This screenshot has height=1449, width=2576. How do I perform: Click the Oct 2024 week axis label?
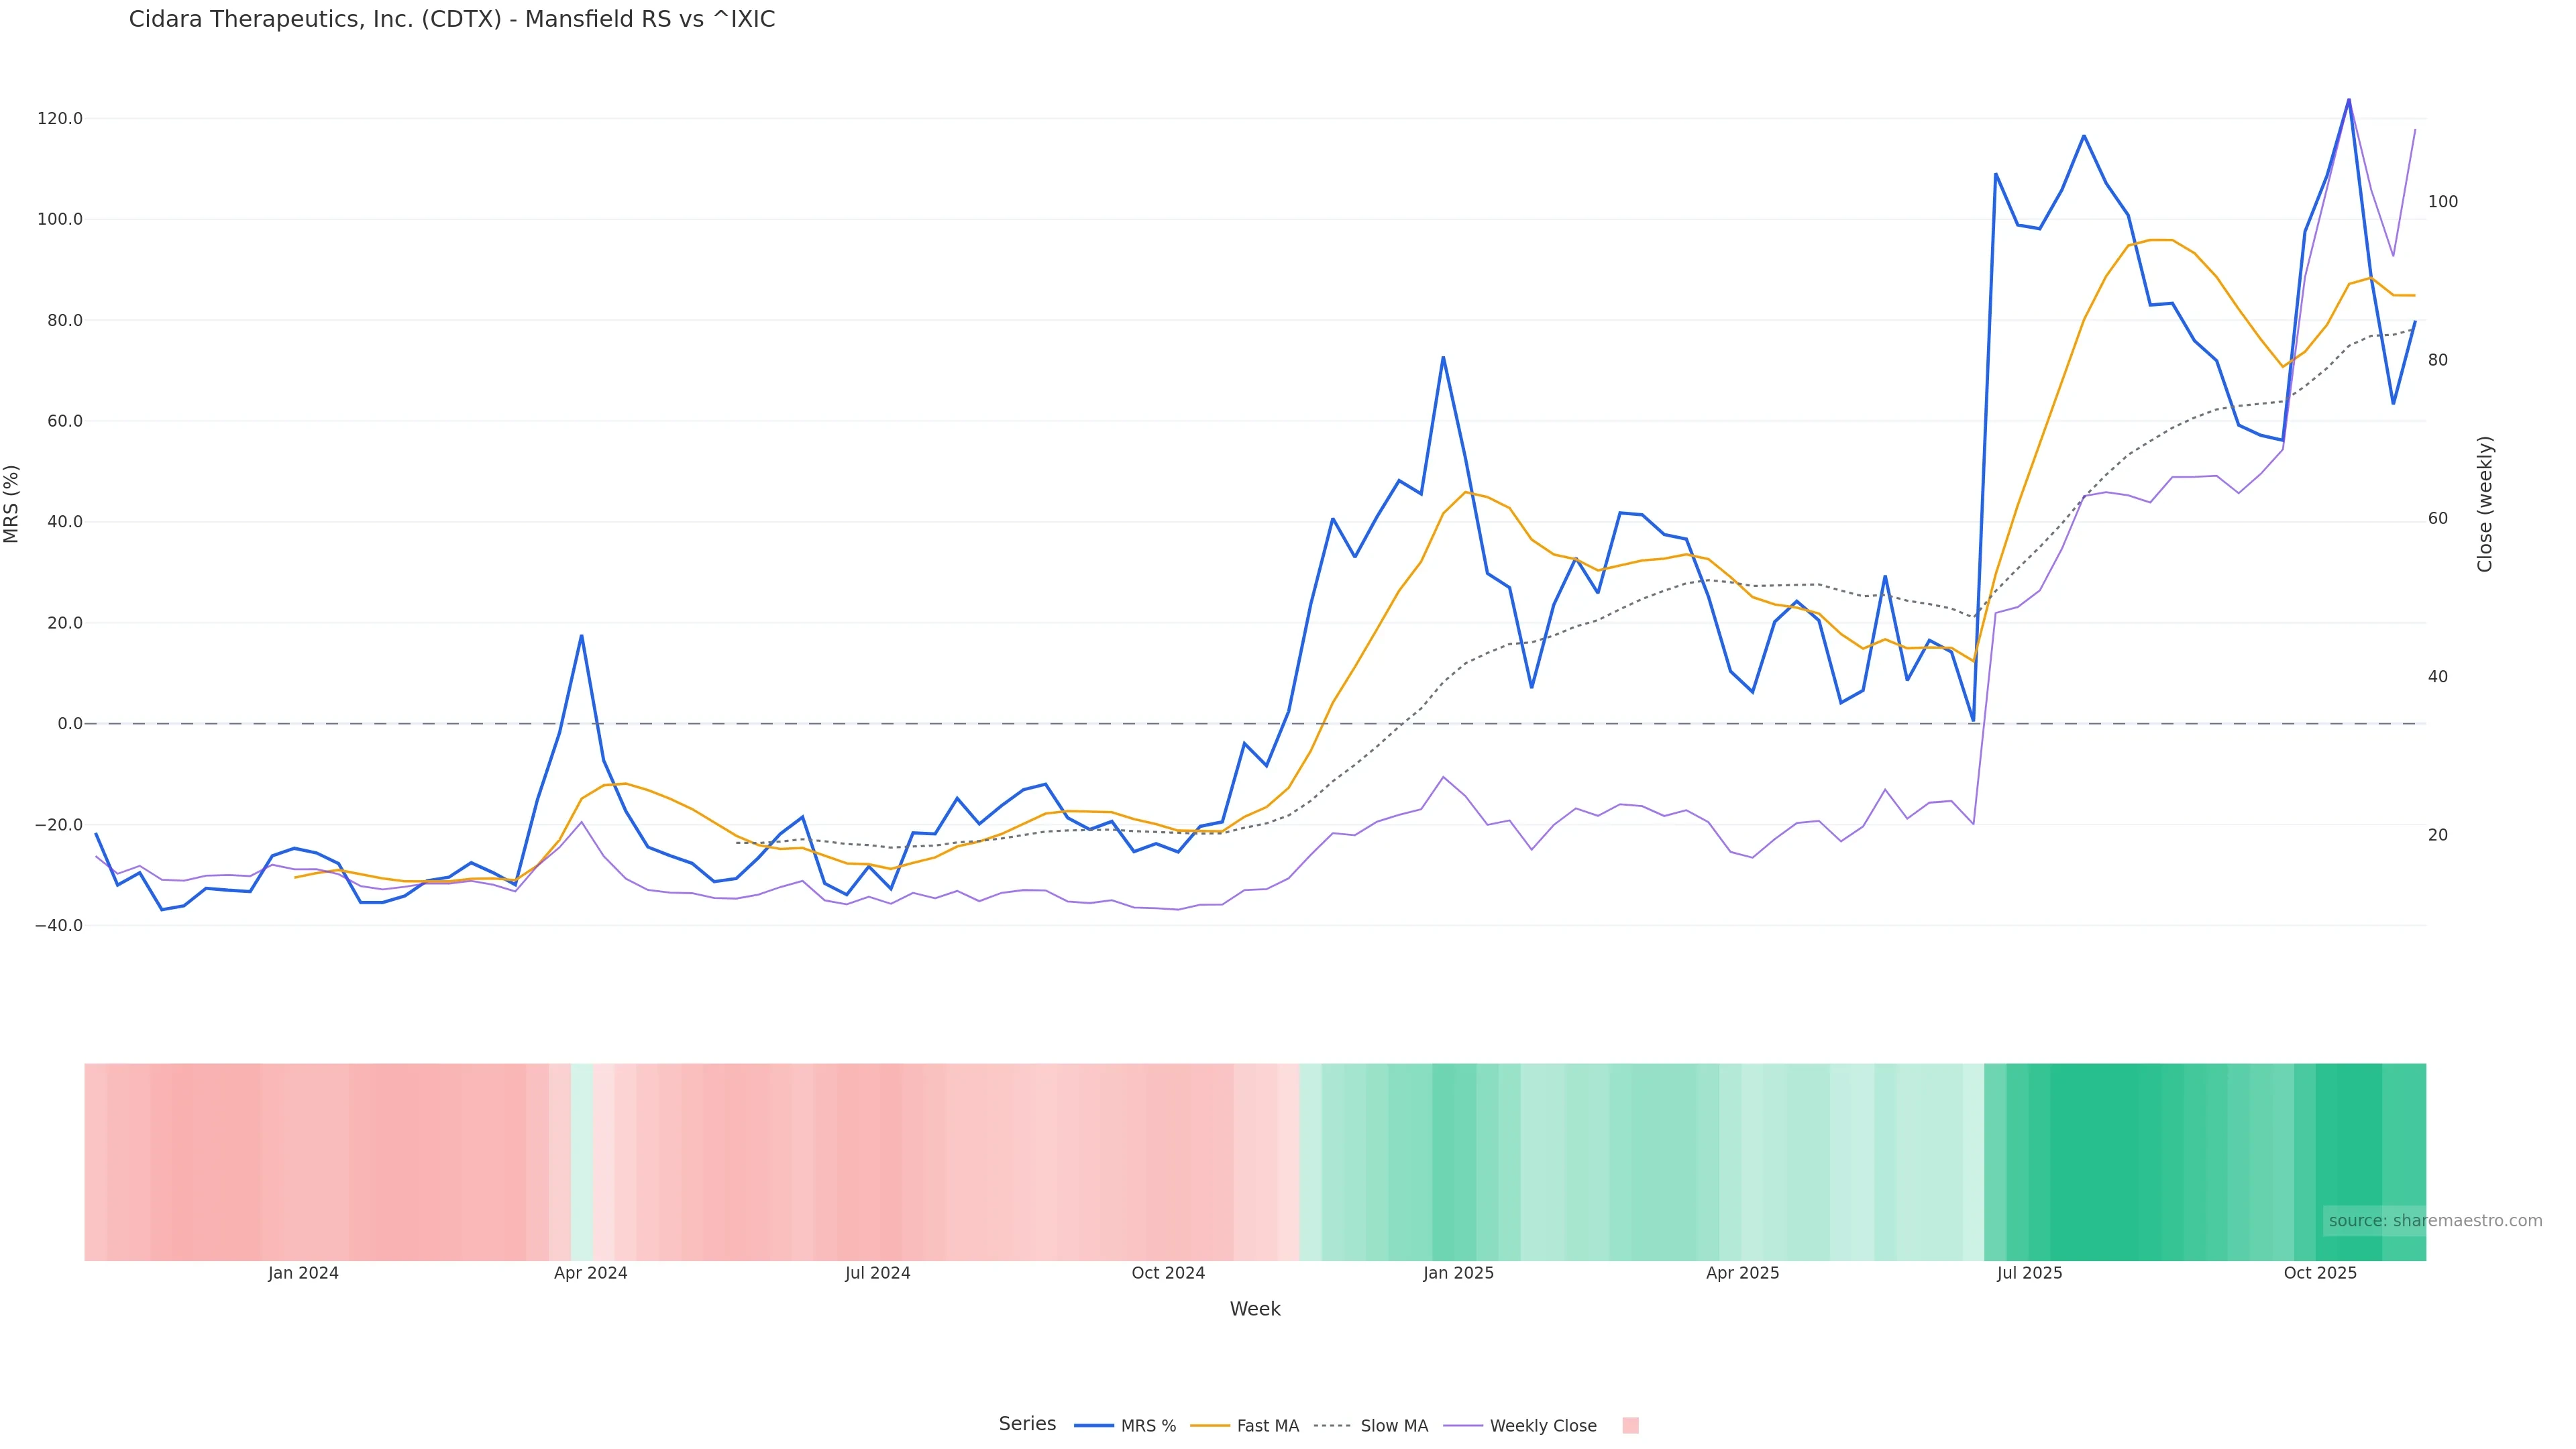point(1168,1273)
